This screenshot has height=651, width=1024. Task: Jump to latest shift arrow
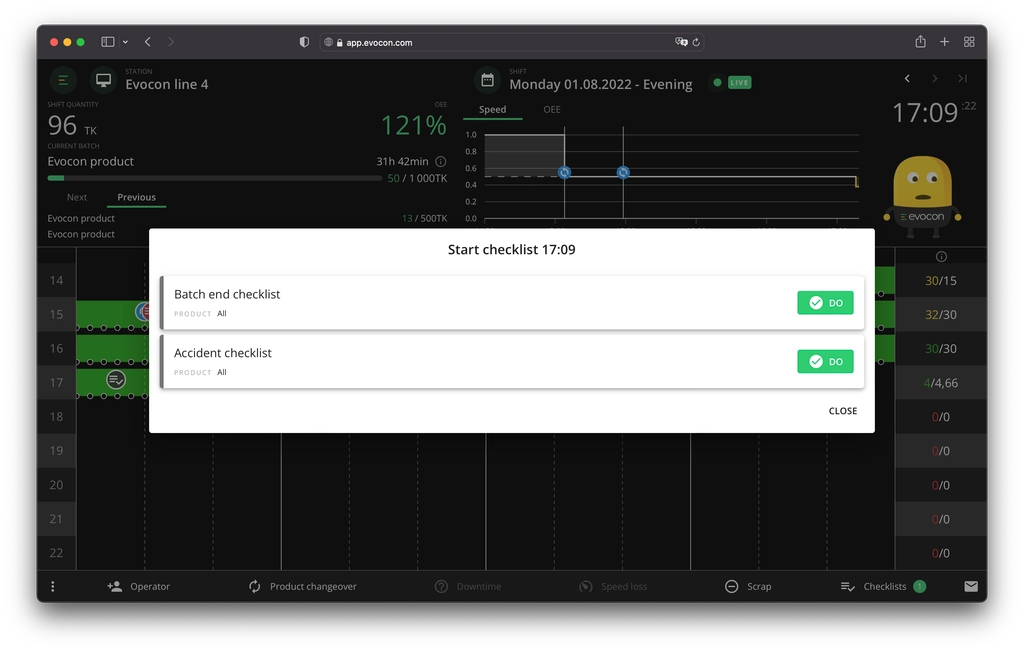click(962, 78)
